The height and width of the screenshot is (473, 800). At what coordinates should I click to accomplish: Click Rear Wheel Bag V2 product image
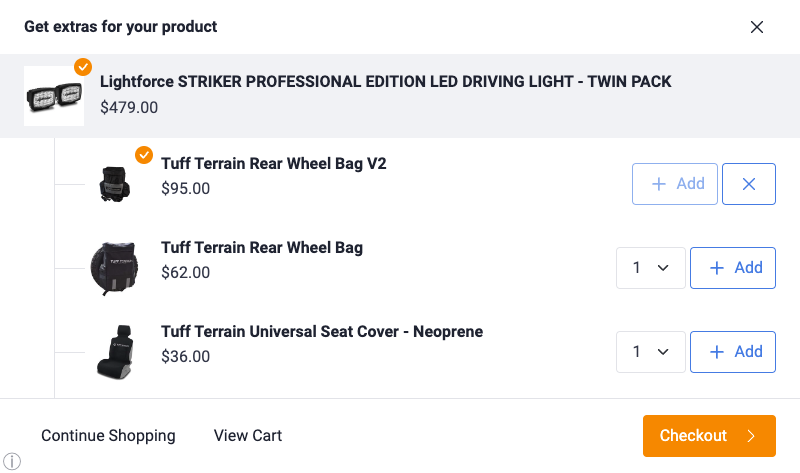pyautogui.click(x=115, y=182)
